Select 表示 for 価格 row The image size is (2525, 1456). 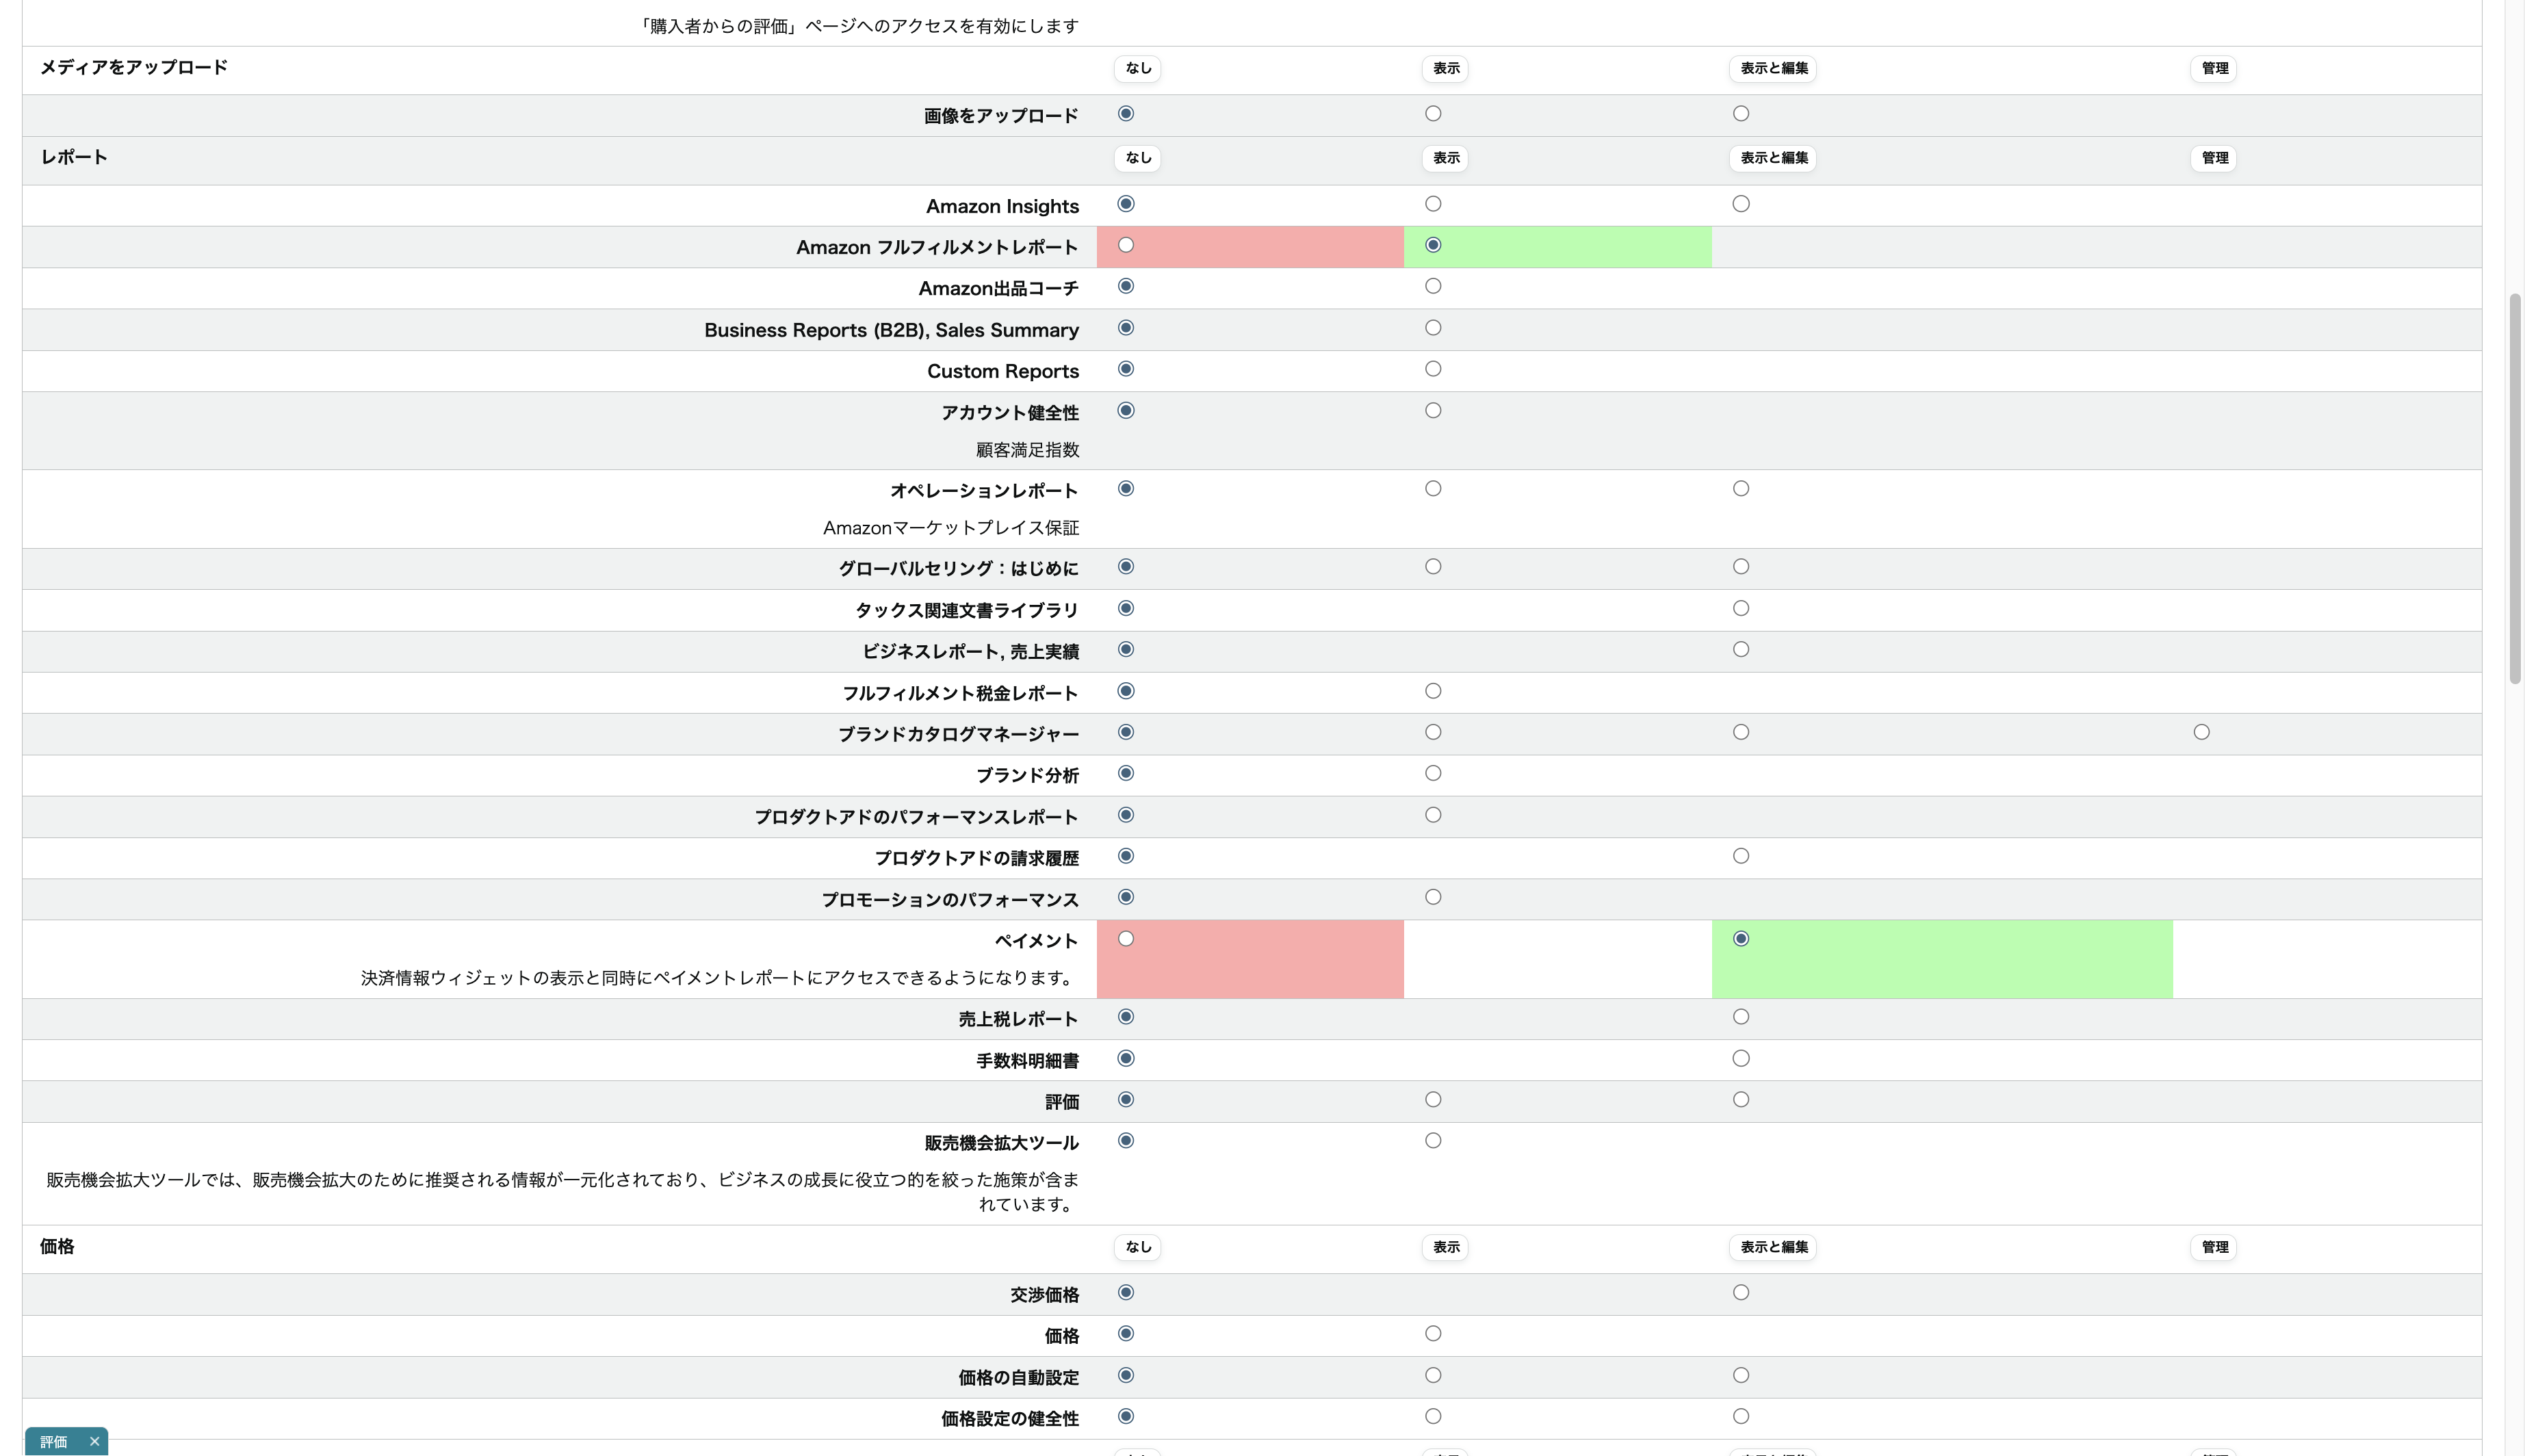click(x=1433, y=1333)
